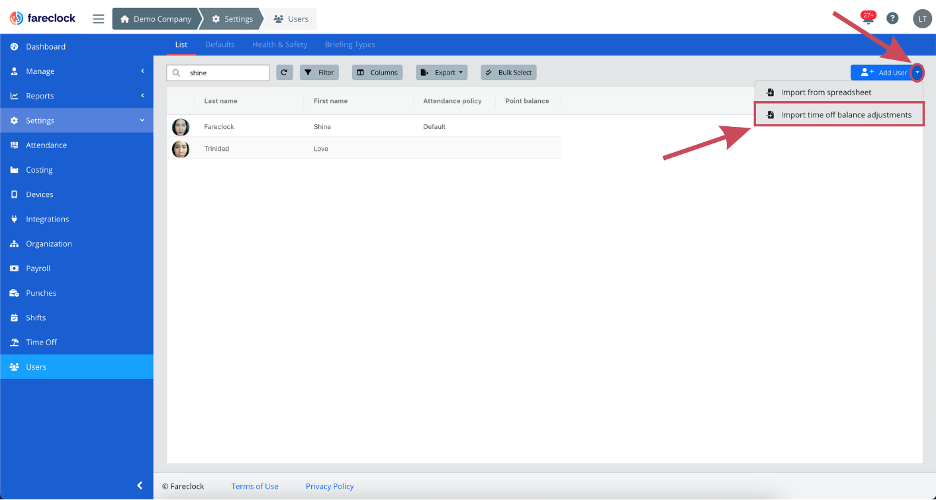936x500 pixels.
Task: Open Time Off settings
Action: [76, 342]
